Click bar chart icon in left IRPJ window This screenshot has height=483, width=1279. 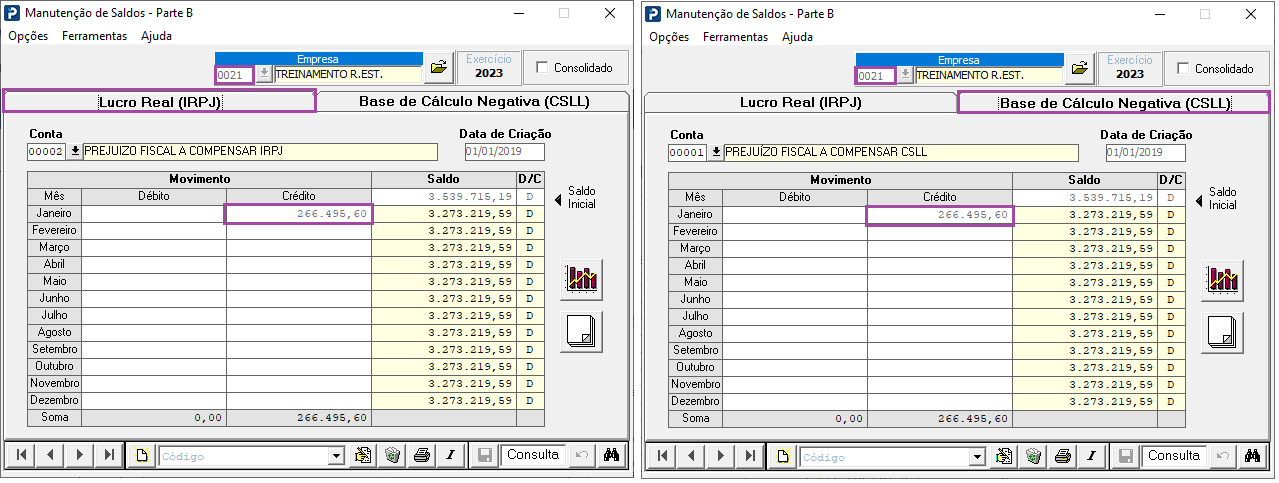581,278
